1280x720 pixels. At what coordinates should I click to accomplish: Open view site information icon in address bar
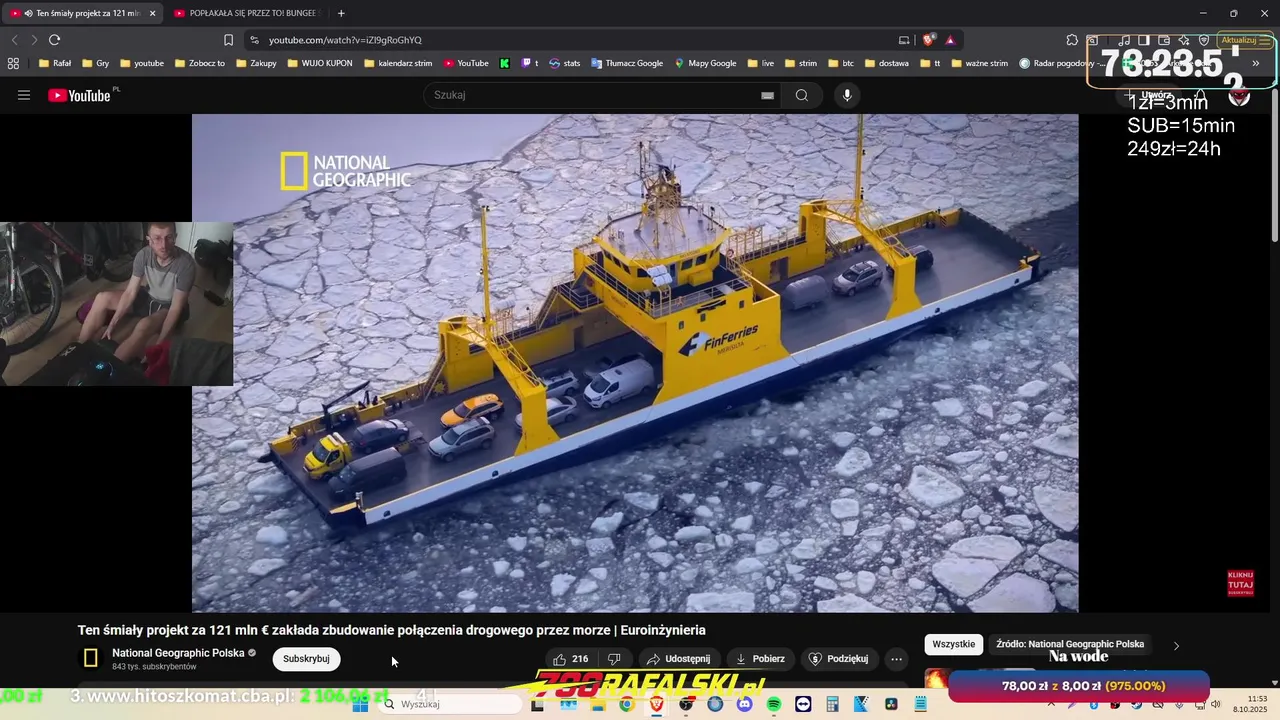[x=254, y=40]
